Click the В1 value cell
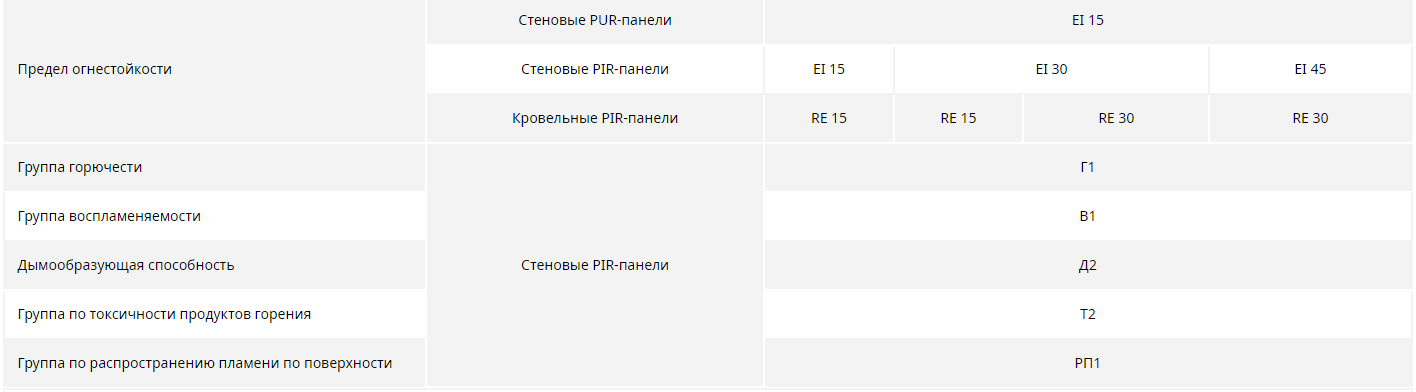 coord(1088,216)
